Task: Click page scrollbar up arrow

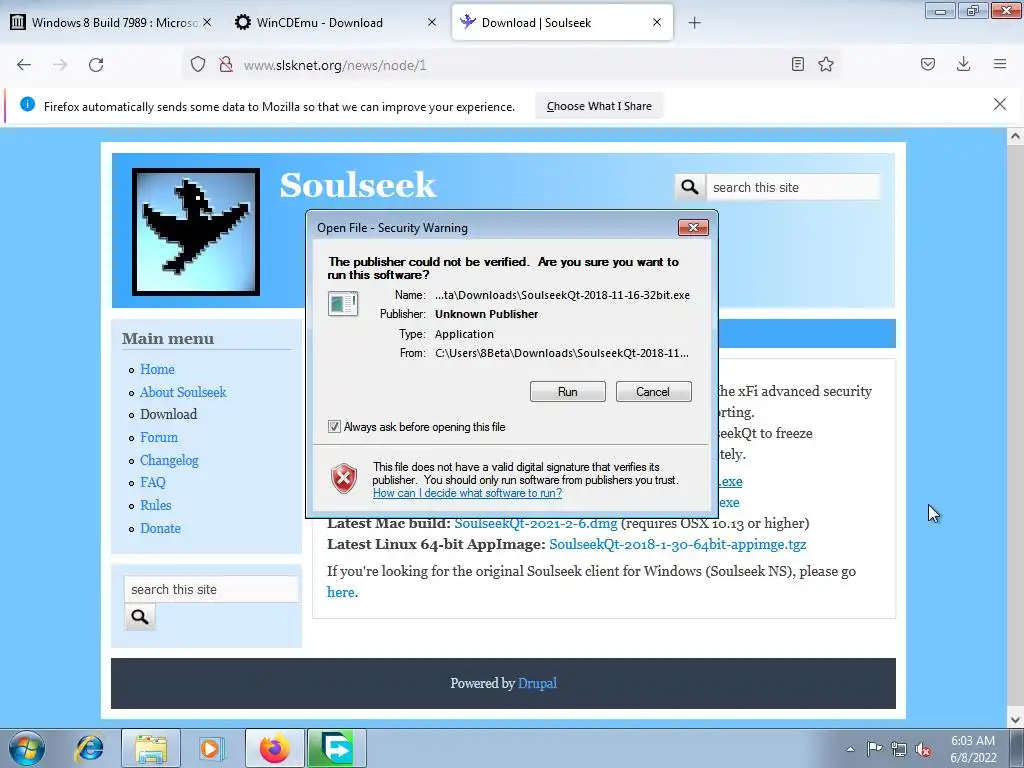Action: [1015, 136]
